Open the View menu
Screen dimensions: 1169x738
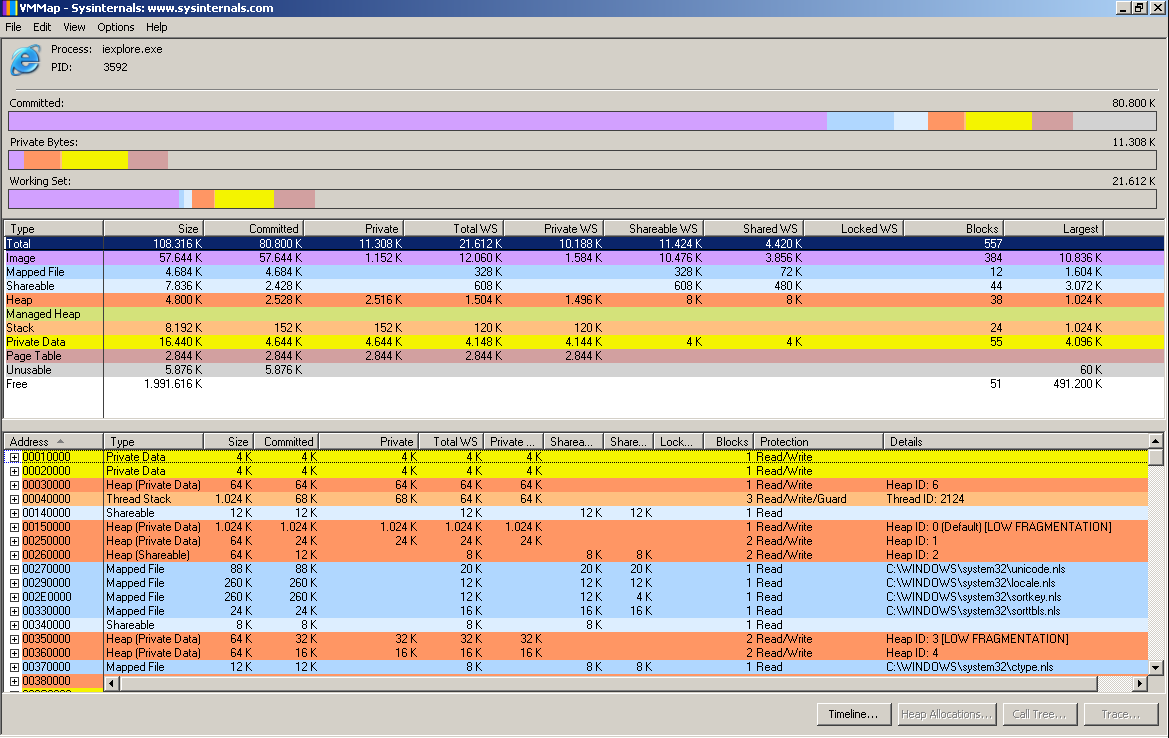point(74,27)
